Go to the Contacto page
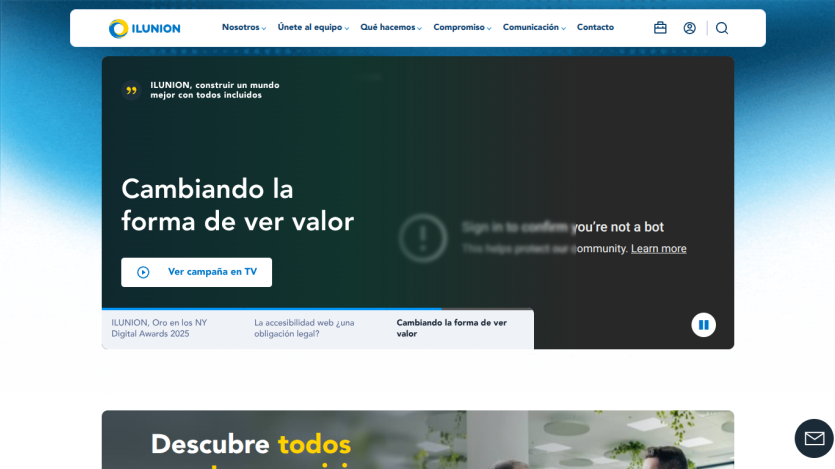 pos(595,27)
